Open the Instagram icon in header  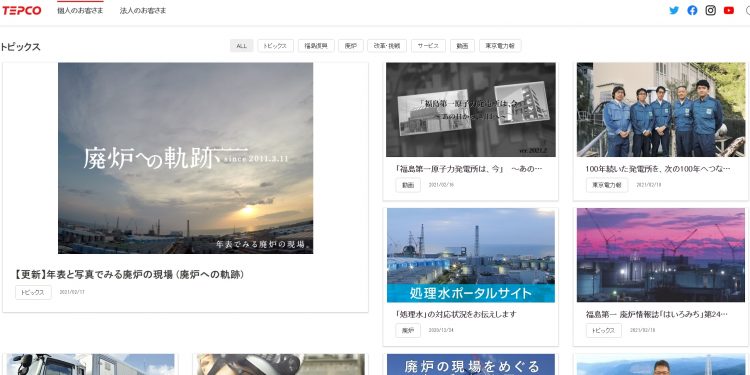coord(711,11)
